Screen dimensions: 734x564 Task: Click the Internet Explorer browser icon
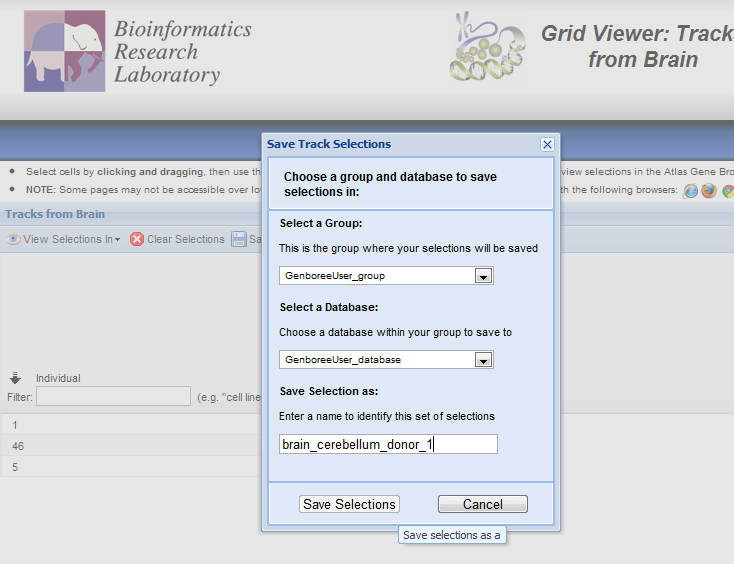690,190
